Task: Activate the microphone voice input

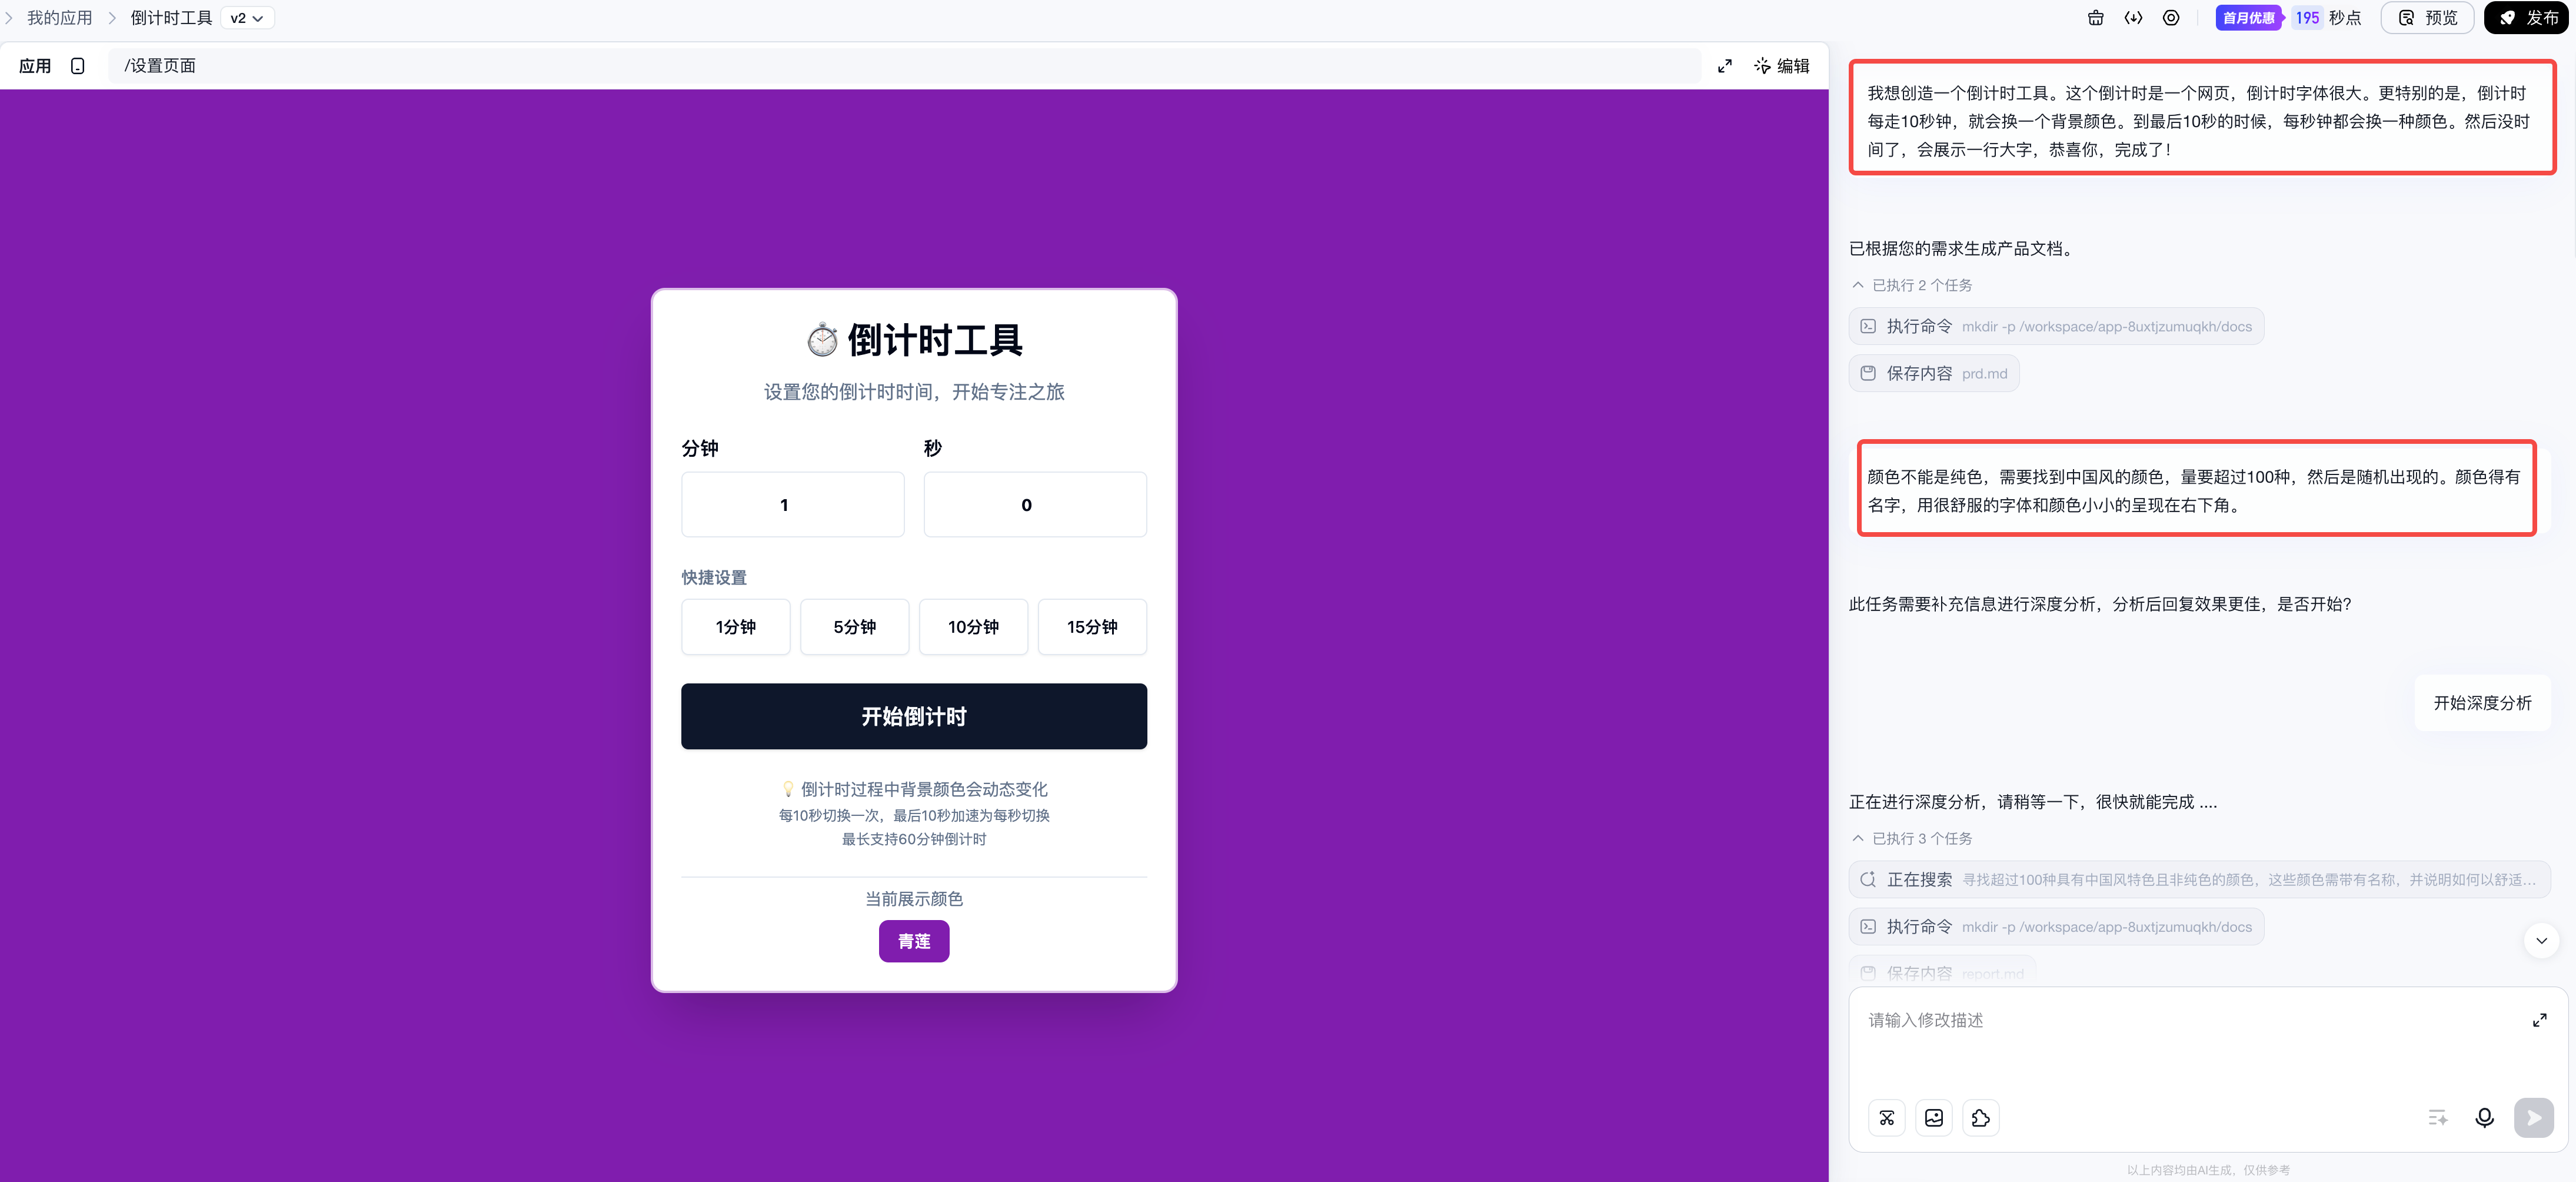Action: [x=2484, y=1118]
